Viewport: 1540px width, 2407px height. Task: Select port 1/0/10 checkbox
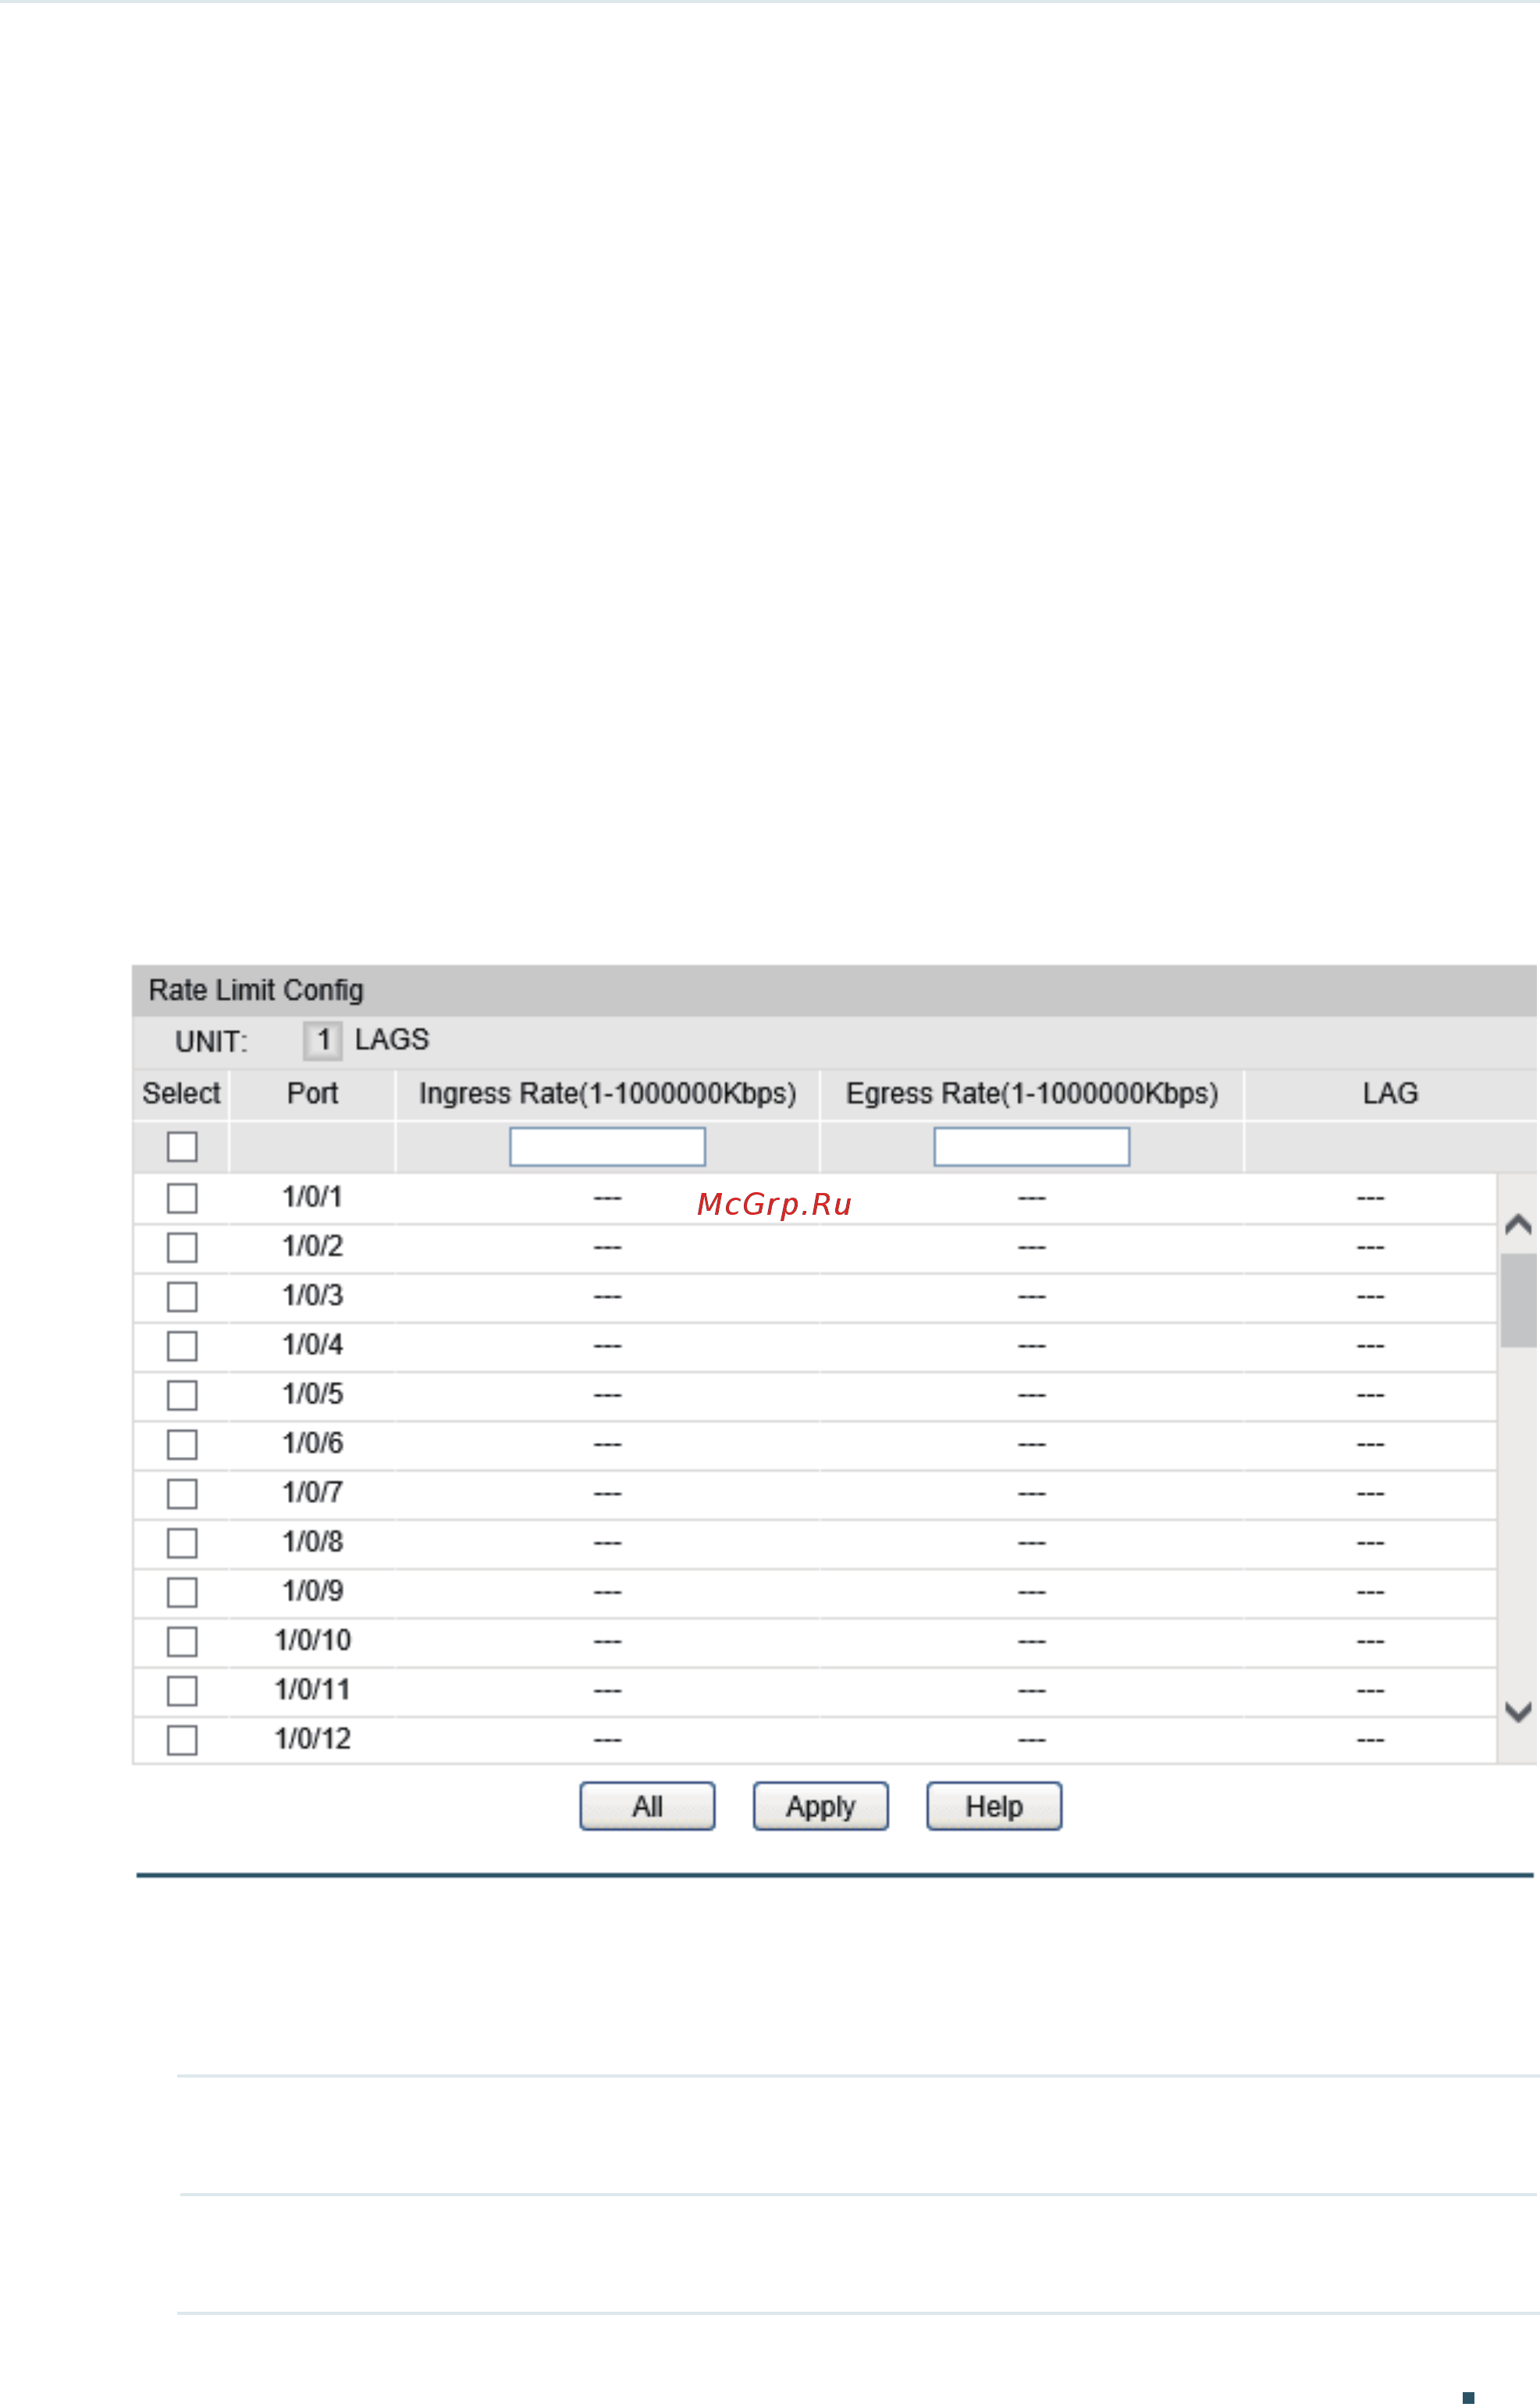[x=182, y=1642]
